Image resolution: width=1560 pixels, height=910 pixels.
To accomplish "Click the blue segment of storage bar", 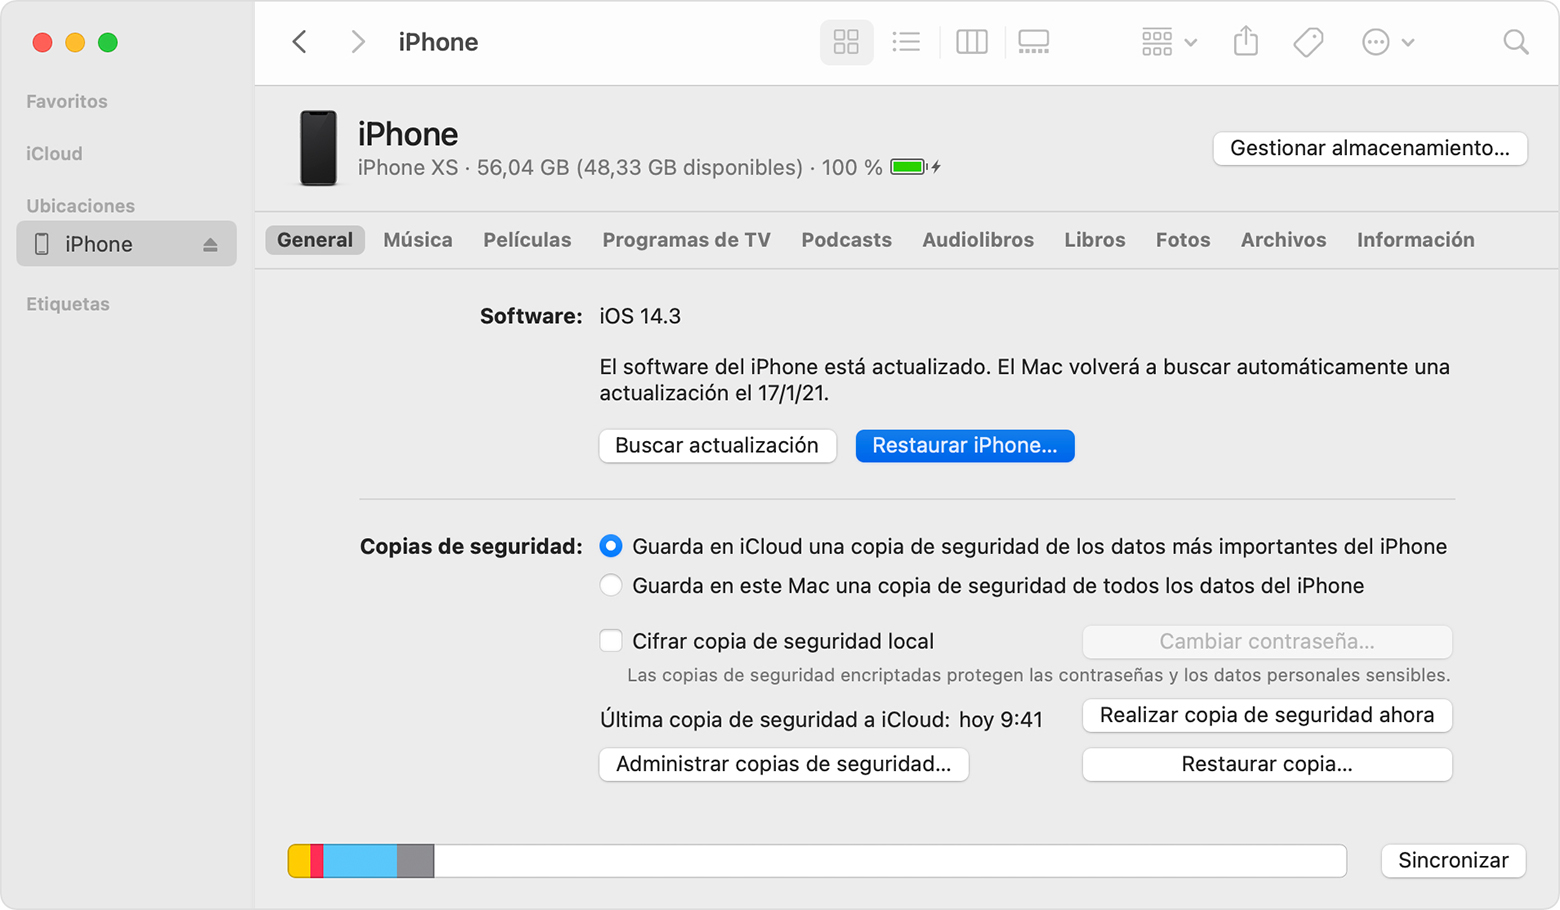I will 360,861.
